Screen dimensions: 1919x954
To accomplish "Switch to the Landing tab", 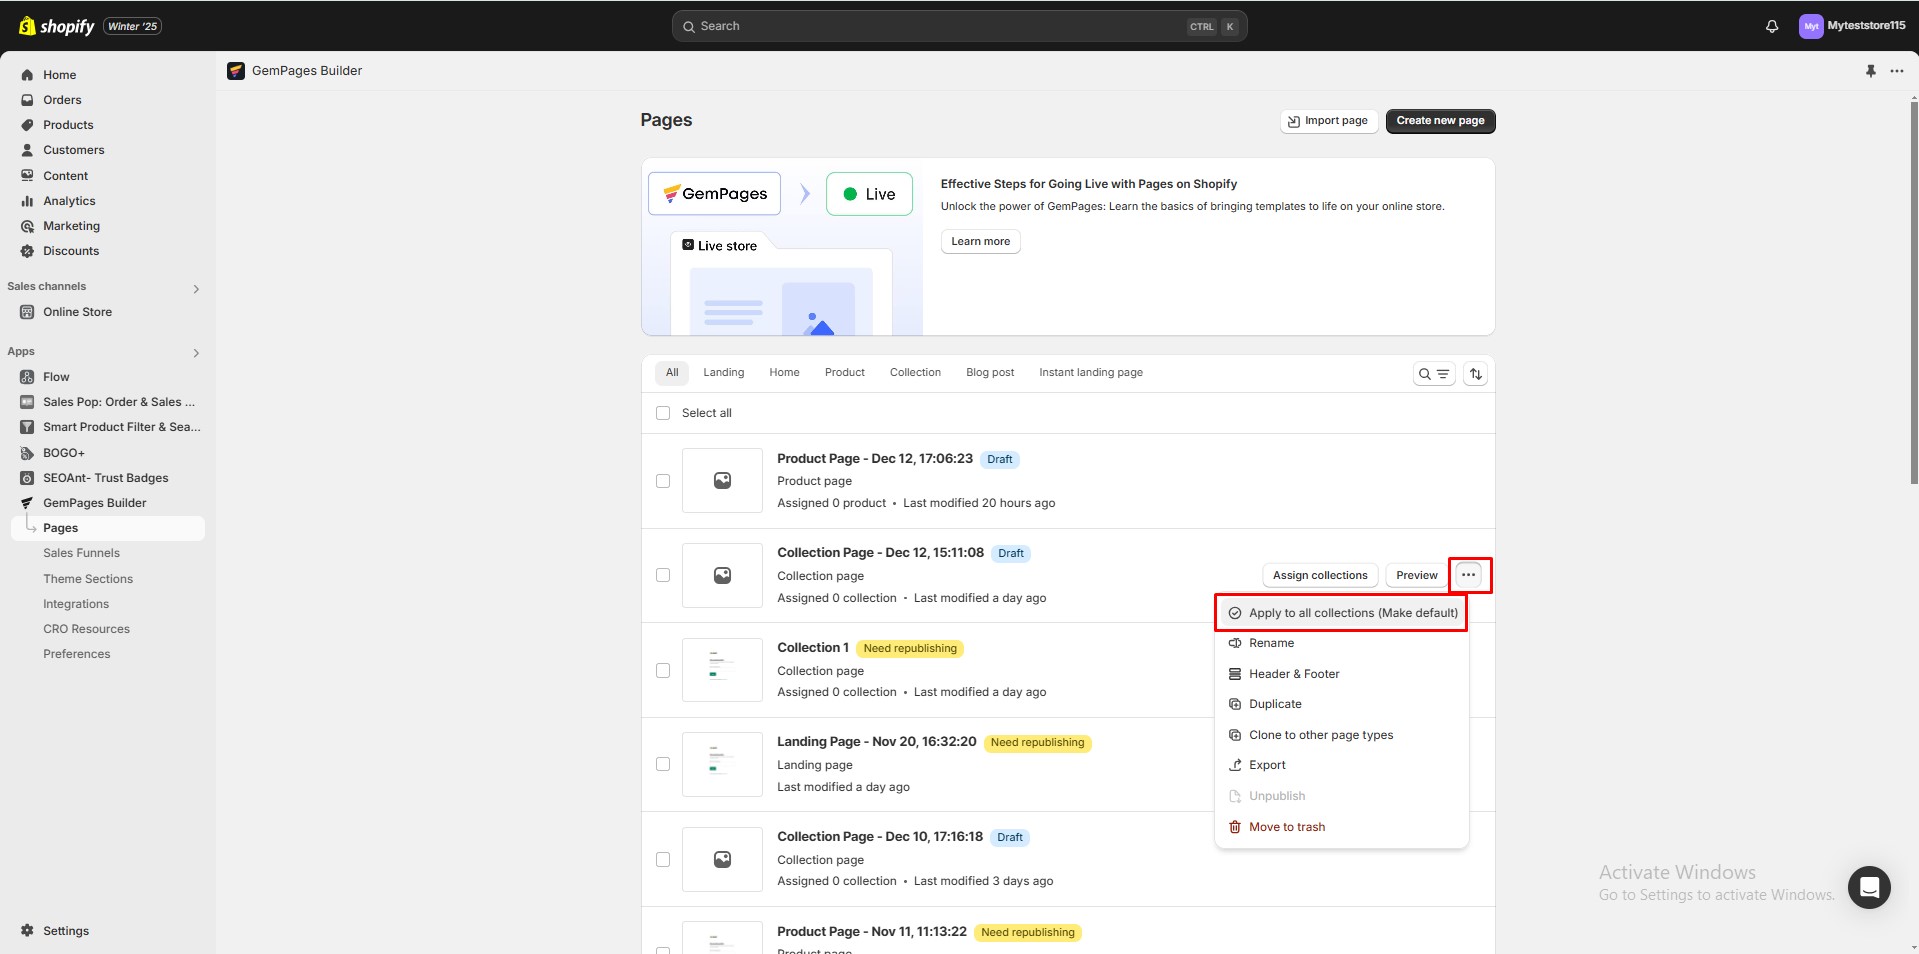I will point(723,373).
